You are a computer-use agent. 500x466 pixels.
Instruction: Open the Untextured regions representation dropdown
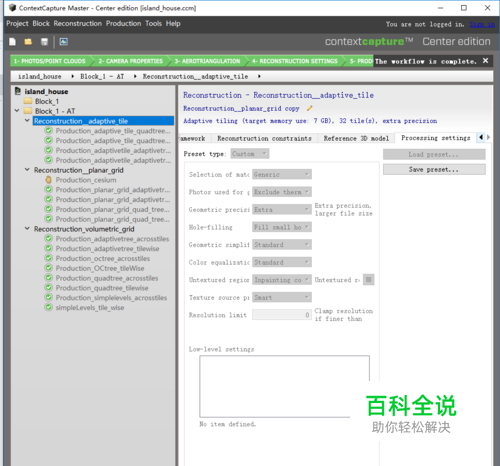pyautogui.click(x=282, y=280)
